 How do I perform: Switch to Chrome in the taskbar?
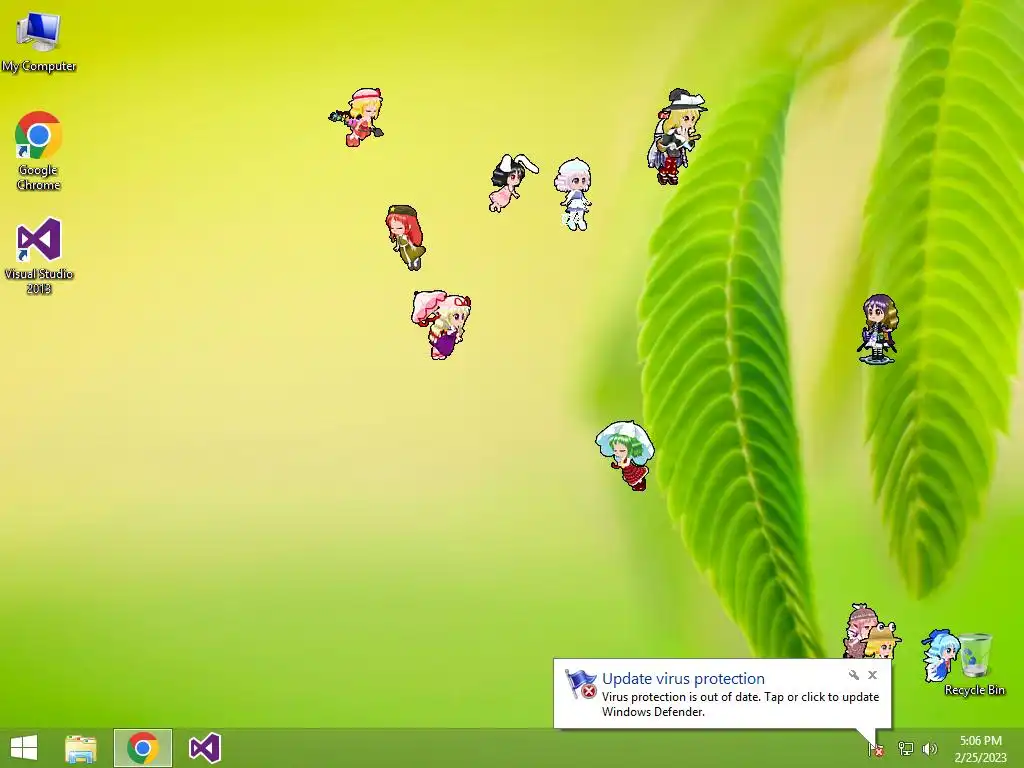[x=143, y=748]
